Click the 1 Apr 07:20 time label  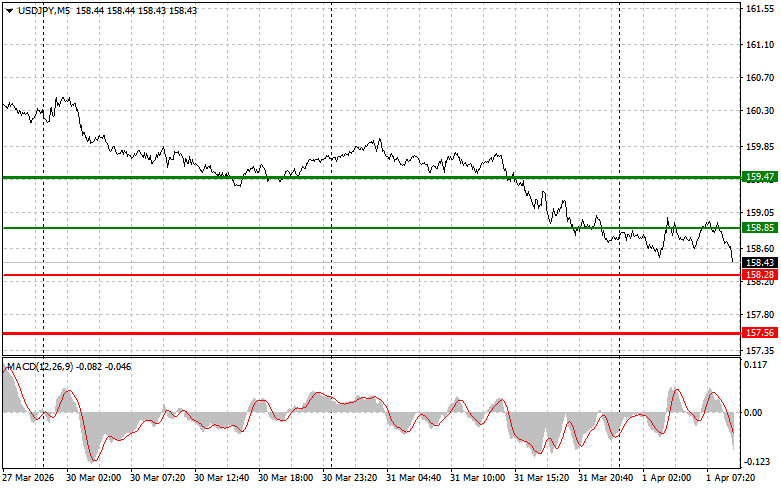[733, 479]
